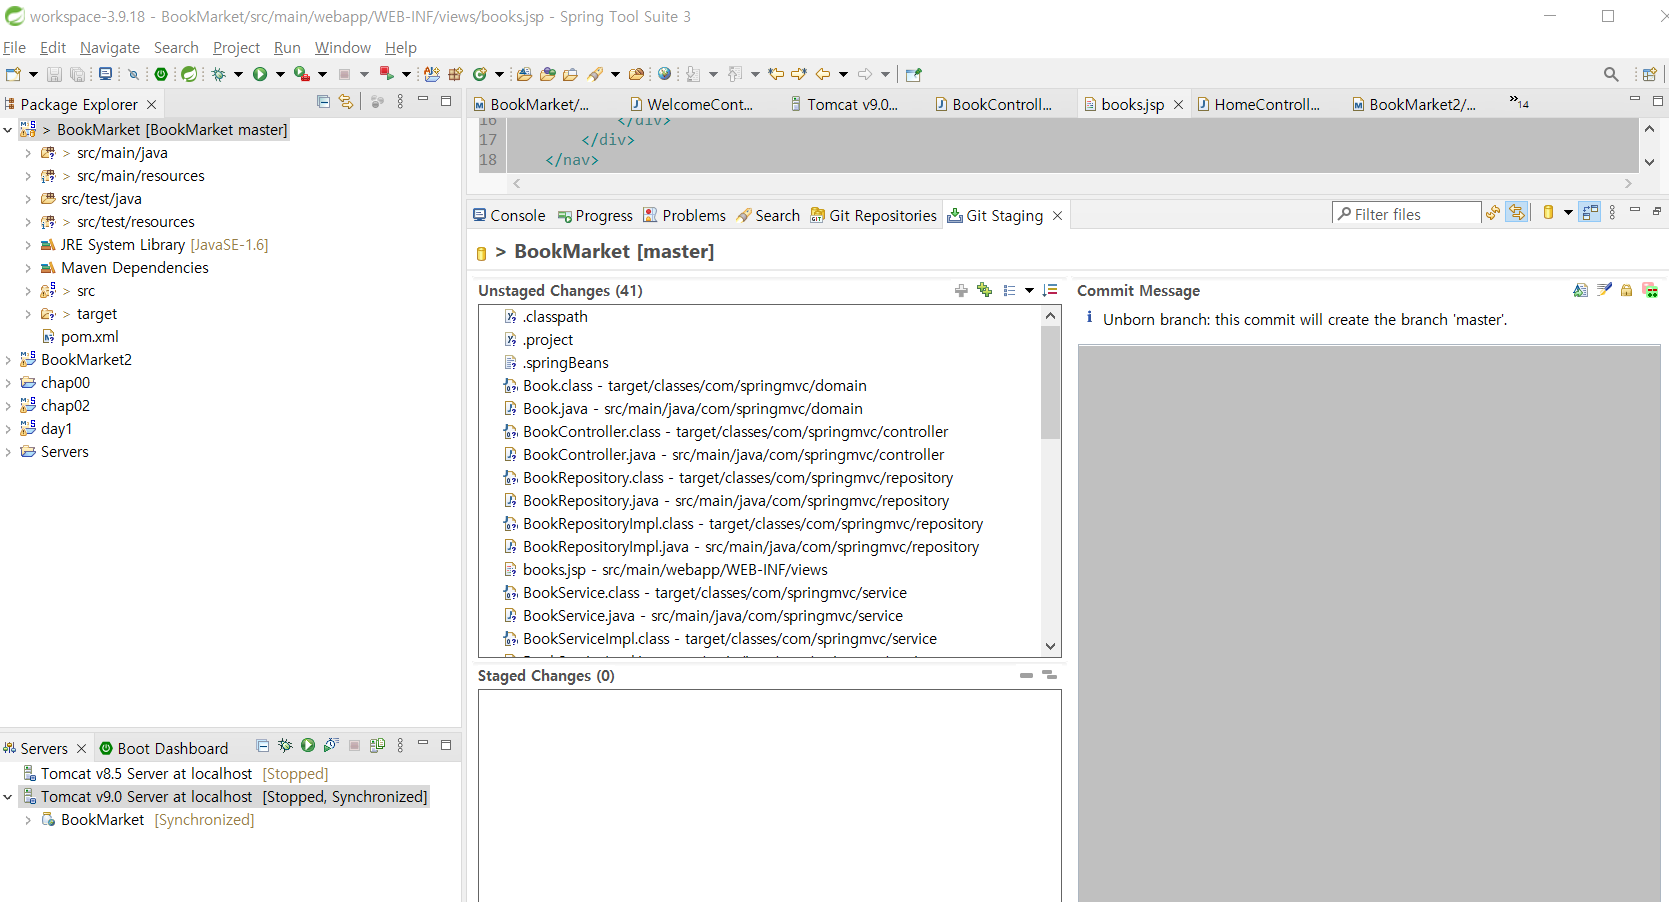Click the presentation list icon in Unstaged Changes
The height and width of the screenshot is (902, 1669).
(x=1010, y=291)
